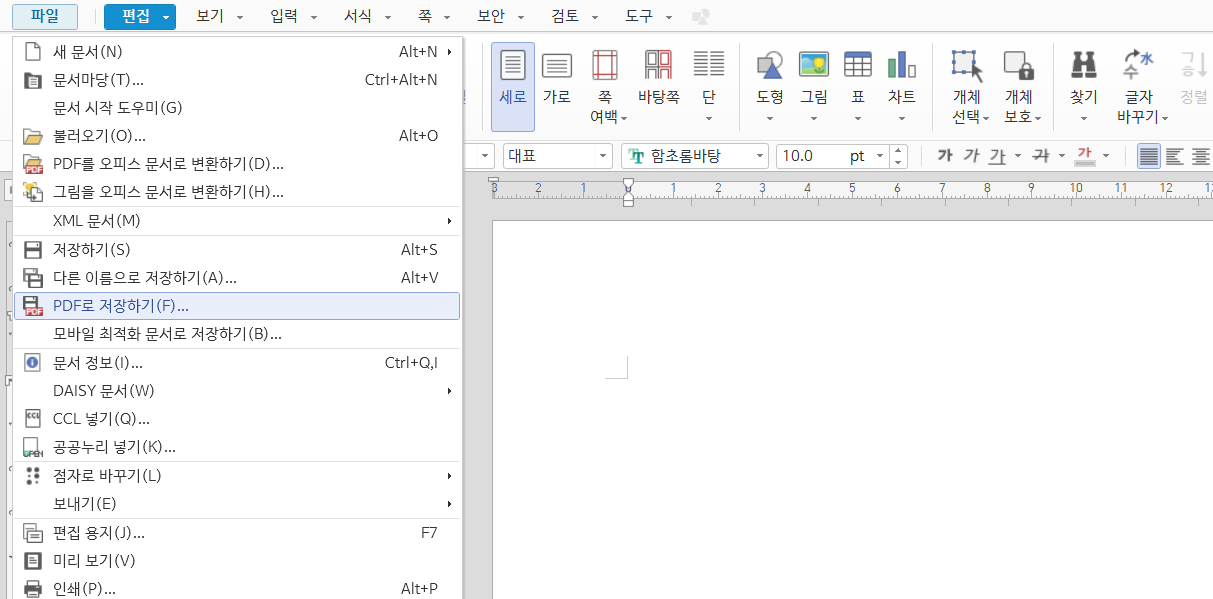This screenshot has height=599, width=1213.
Task: Open the 보기 view menu
Action: coord(220,16)
